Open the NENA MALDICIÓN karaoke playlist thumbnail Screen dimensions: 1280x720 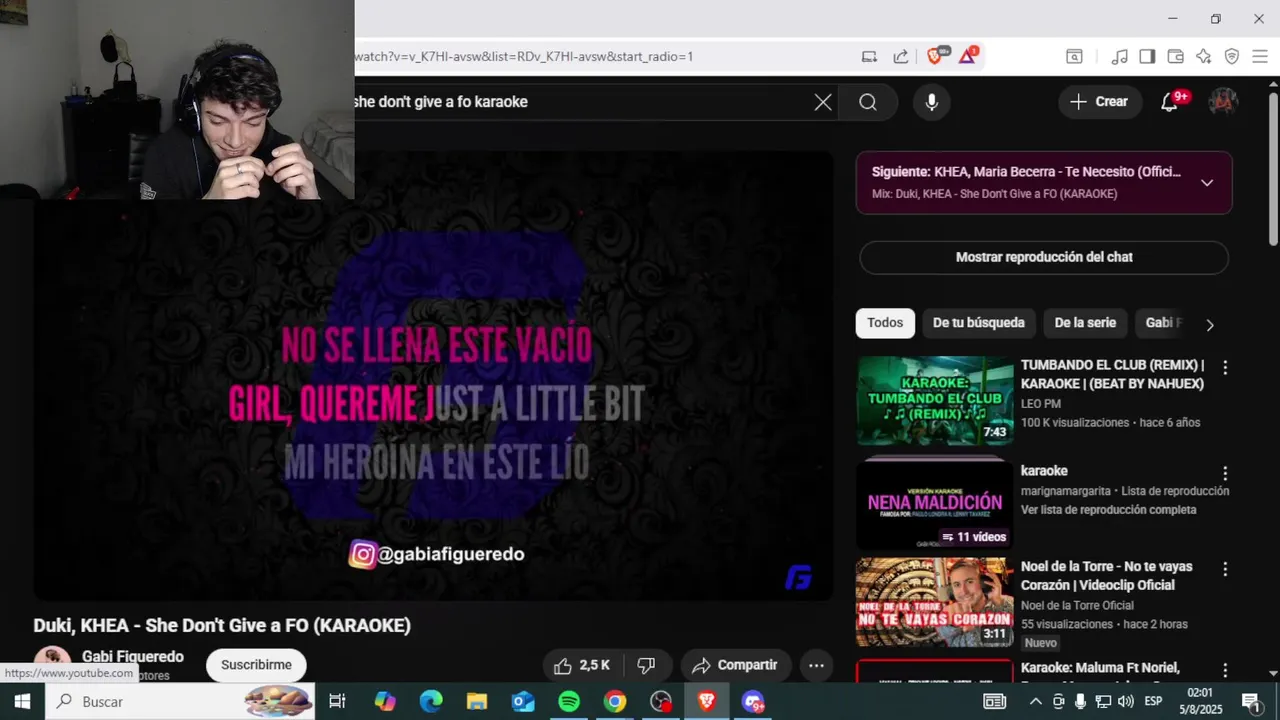[935, 504]
